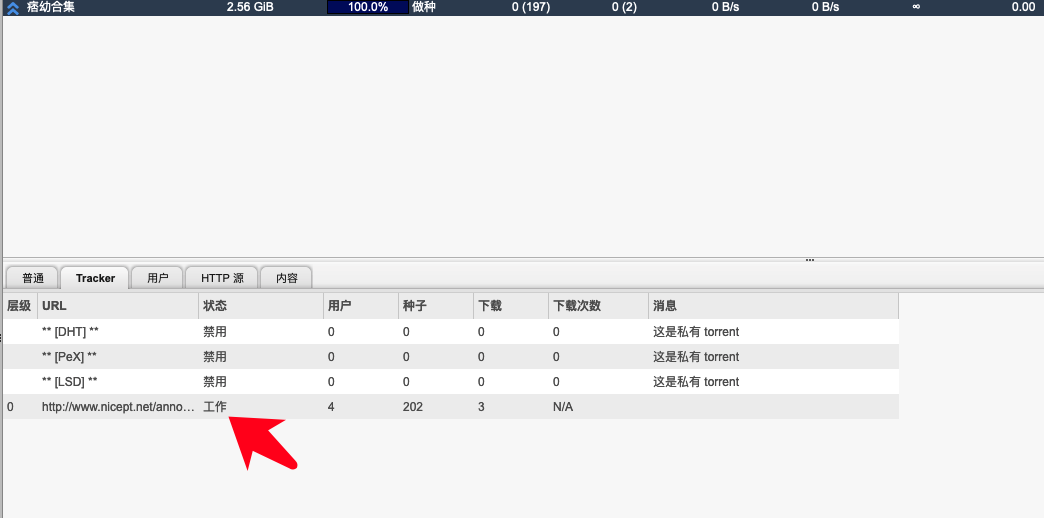The image size is (1044, 518).
Task: Select the ** [PeX] ** tracker row
Action: 451,357
